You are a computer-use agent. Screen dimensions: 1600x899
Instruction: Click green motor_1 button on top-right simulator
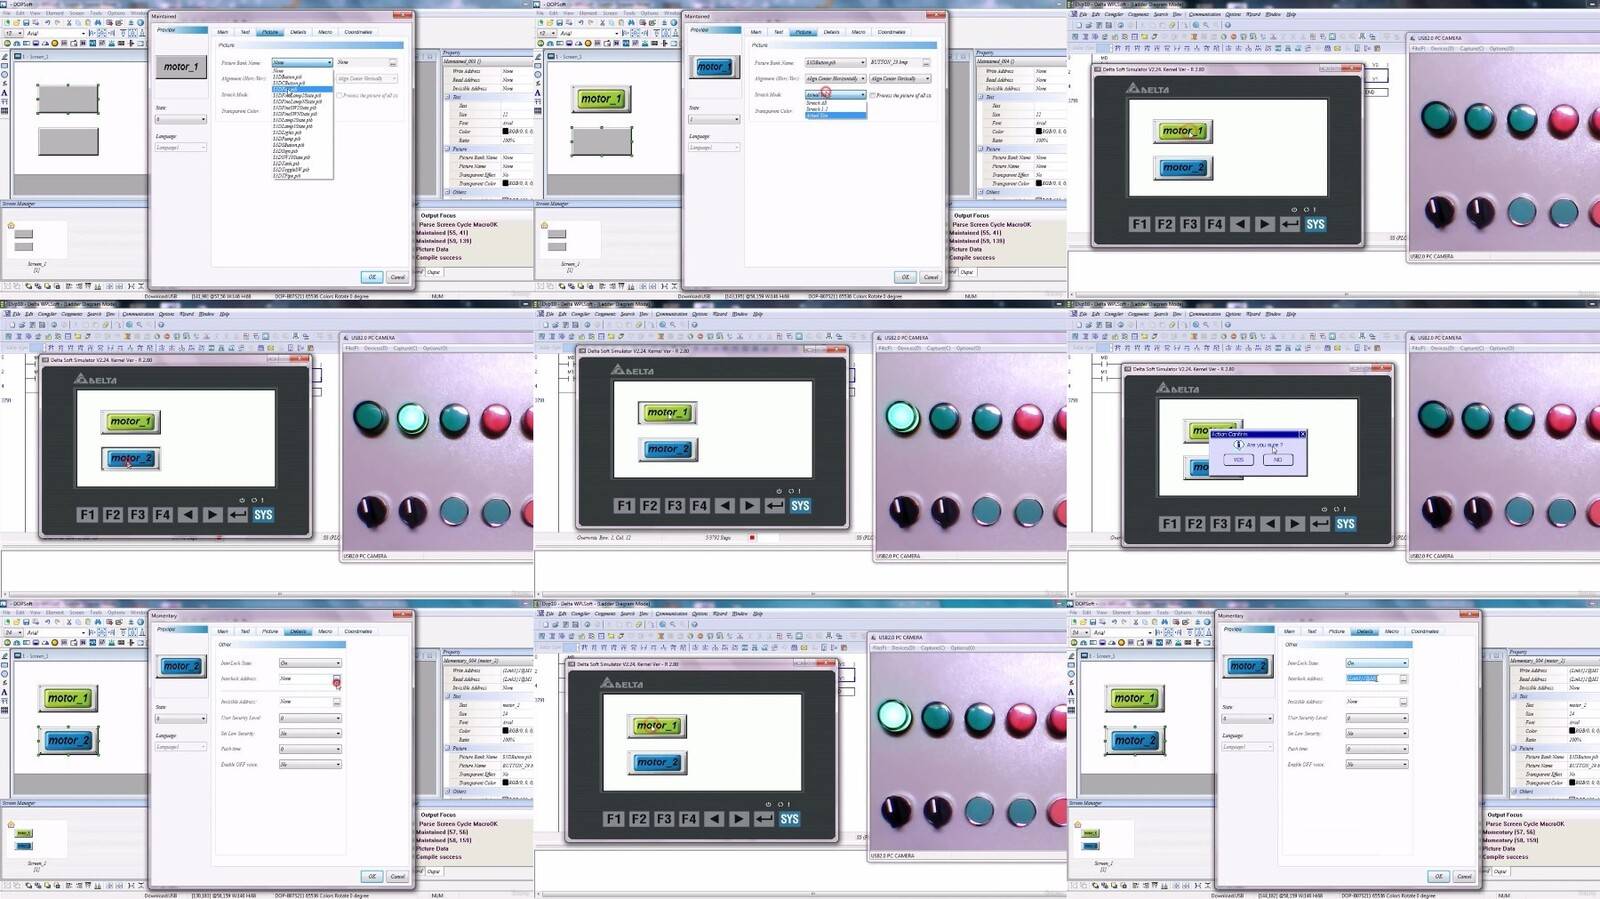(x=1183, y=131)
